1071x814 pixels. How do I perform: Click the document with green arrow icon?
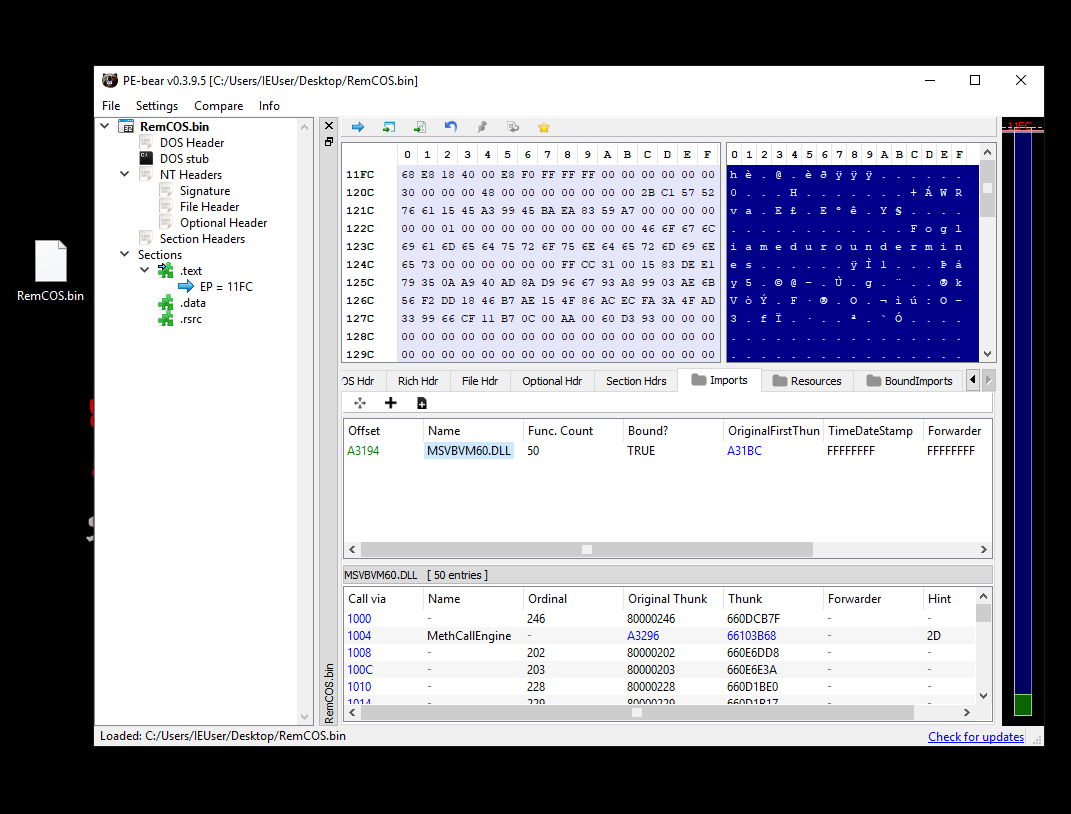coord(420,127)
